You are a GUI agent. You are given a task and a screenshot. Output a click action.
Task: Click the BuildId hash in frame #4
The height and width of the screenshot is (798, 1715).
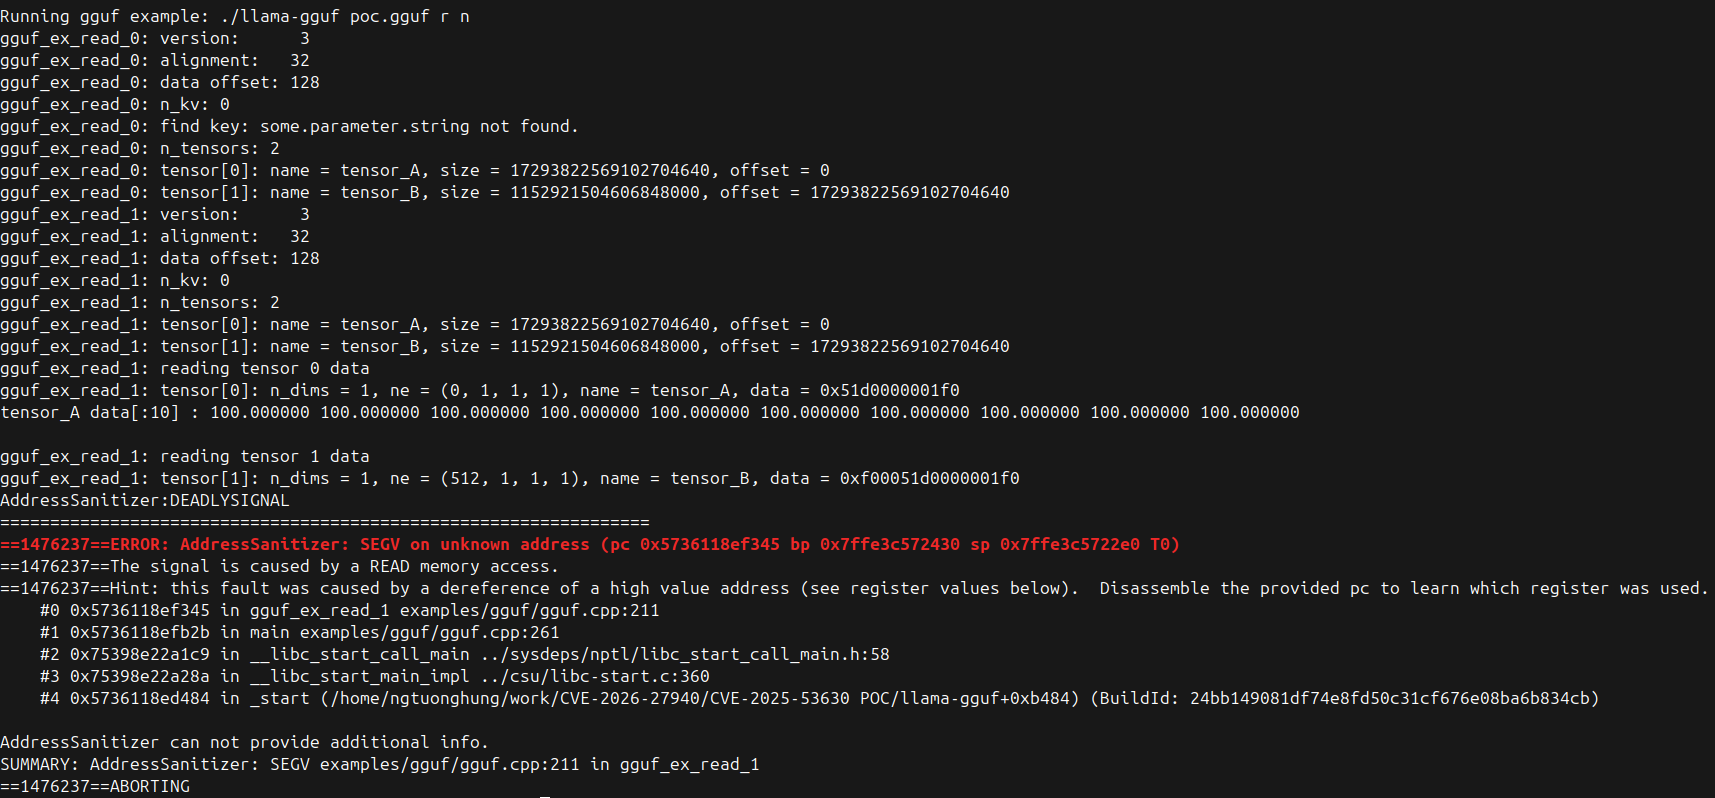point(1389,699)
